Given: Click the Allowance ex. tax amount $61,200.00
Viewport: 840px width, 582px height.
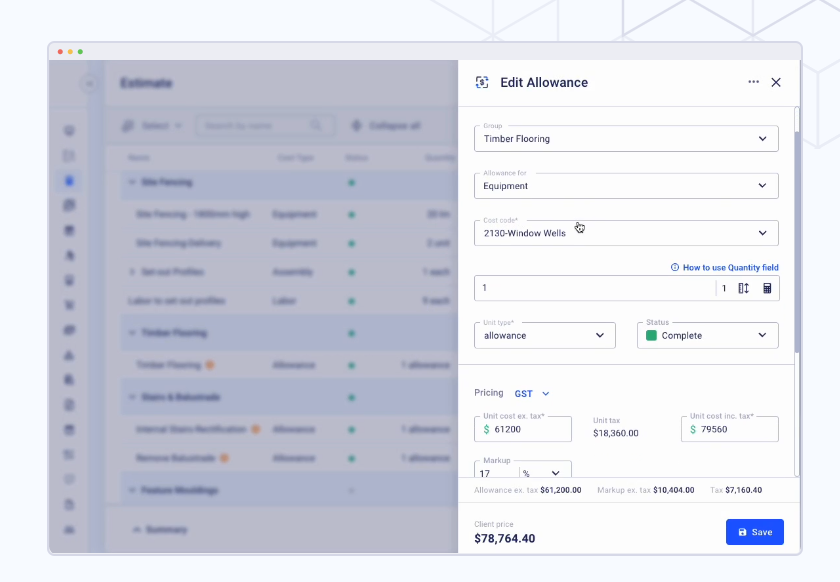Looking at the screenshot, I should pos(560,490).
